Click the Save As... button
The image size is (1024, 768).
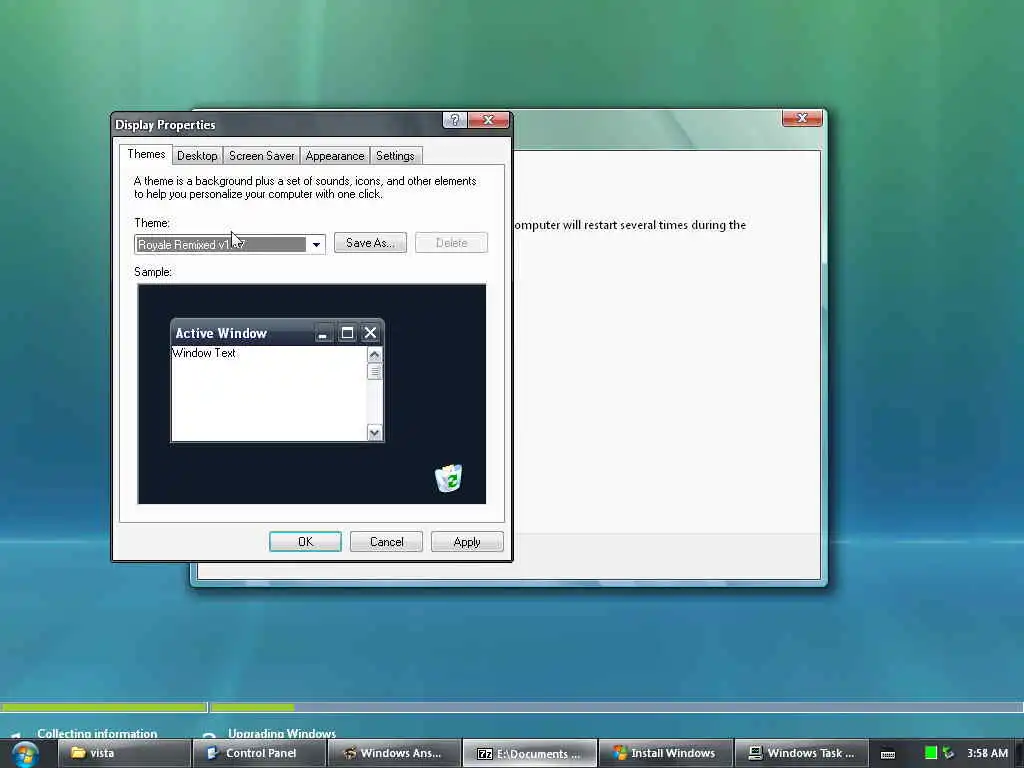pyautogui.click(x=370, y=243)
